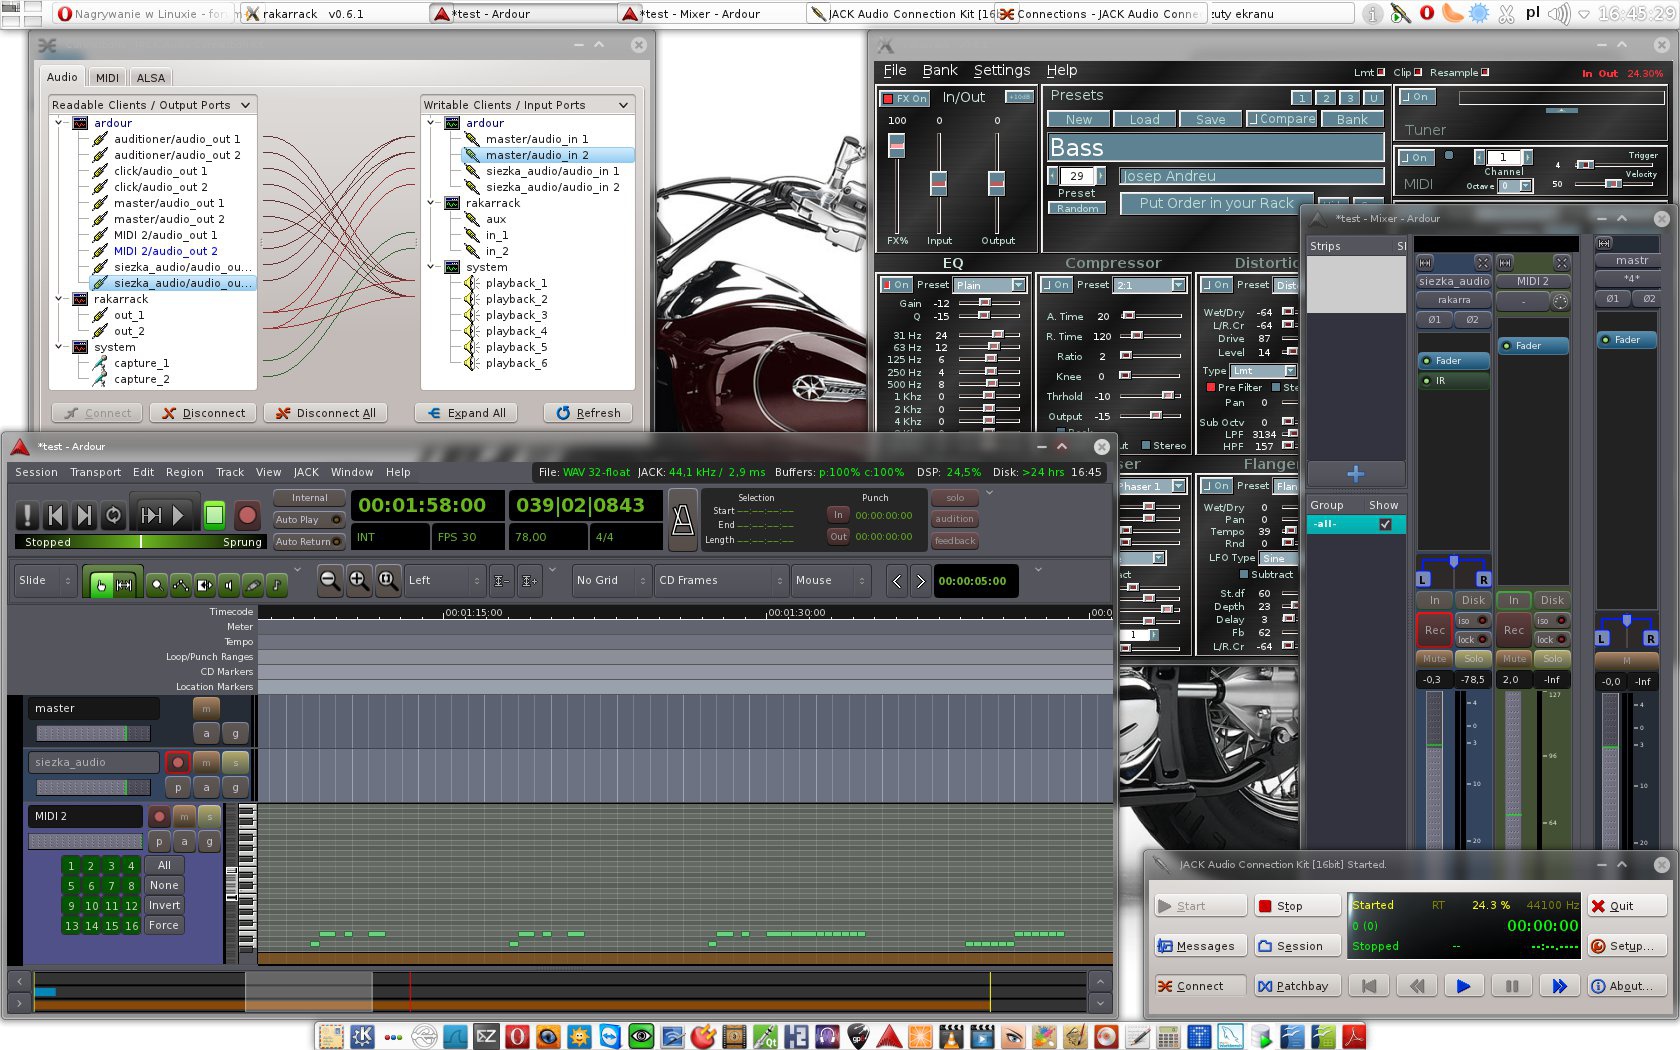Open No Grid snap mode dropdown
Viewport: 1680px width, 1050px height.
(612, 581)
